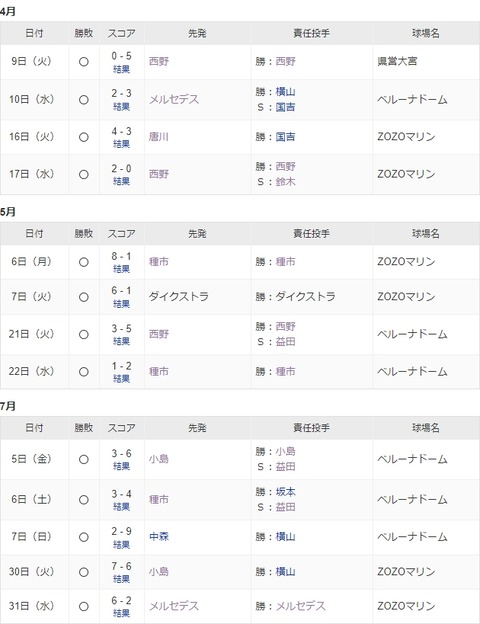Image resolution: width=480 pixels, height=624 pixels.
Task: Click starter 種市 on May 6
Action: point(159,262)
